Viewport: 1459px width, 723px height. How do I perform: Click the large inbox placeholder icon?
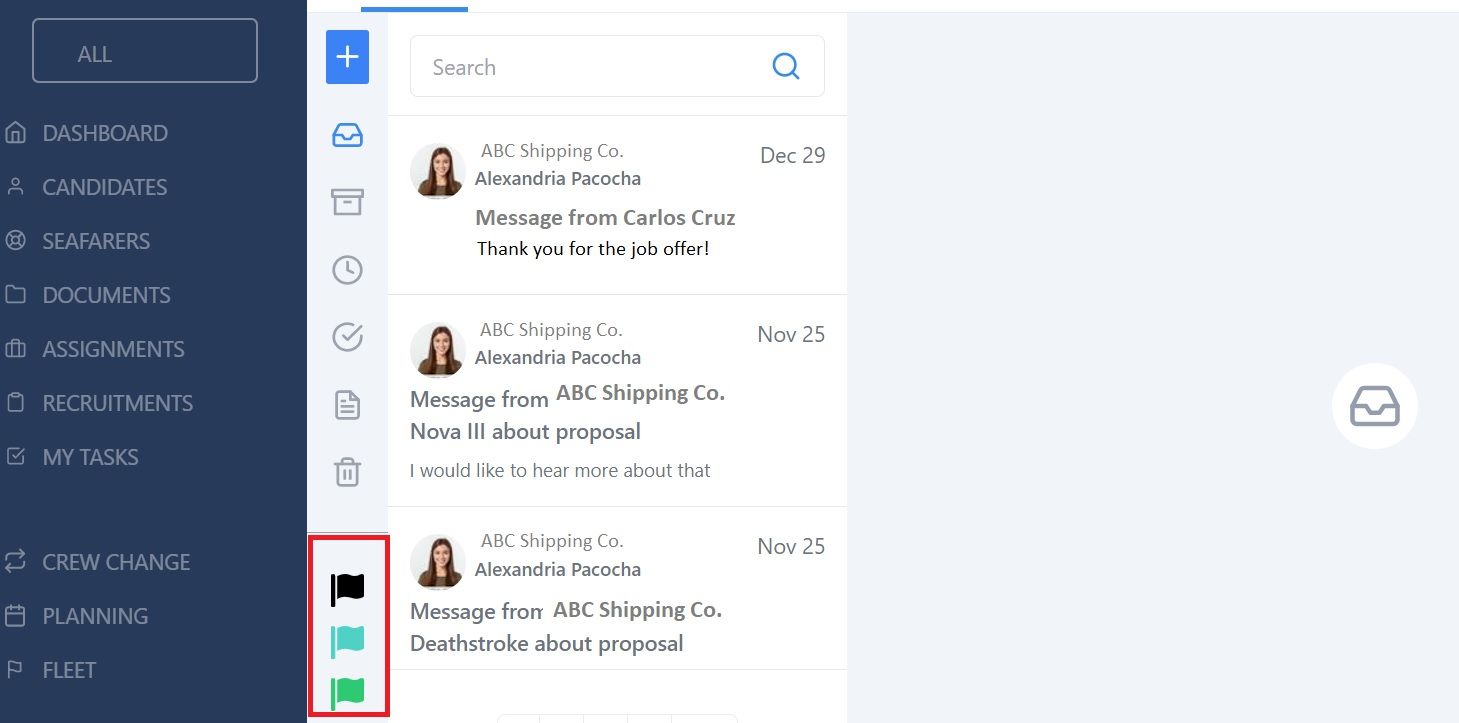tap(1375, 406)
